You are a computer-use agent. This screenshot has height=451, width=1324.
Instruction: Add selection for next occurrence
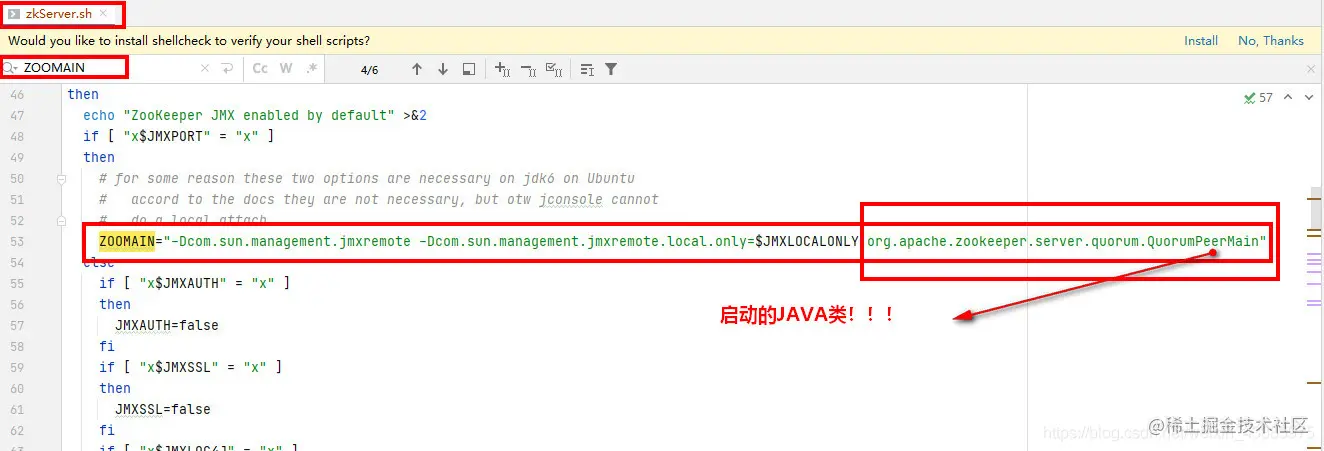click(503, 69)
